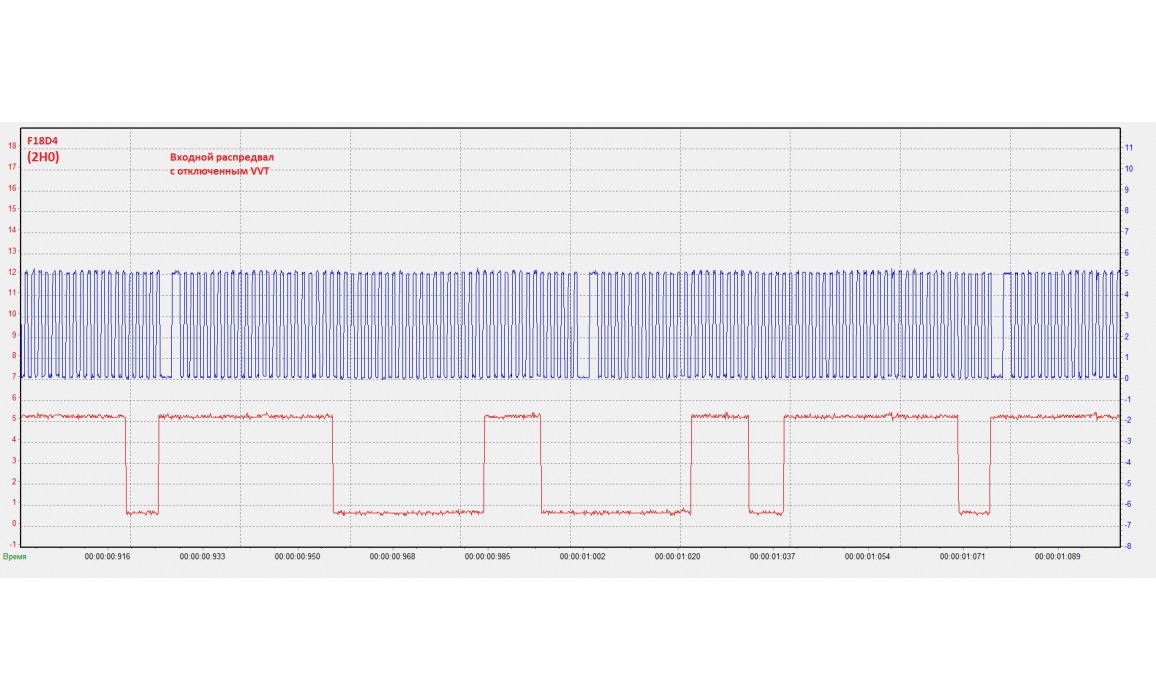Select the 00:00:00:933 time marker
This screenshot has height=700, width=1156.
(x=202, y=556)
